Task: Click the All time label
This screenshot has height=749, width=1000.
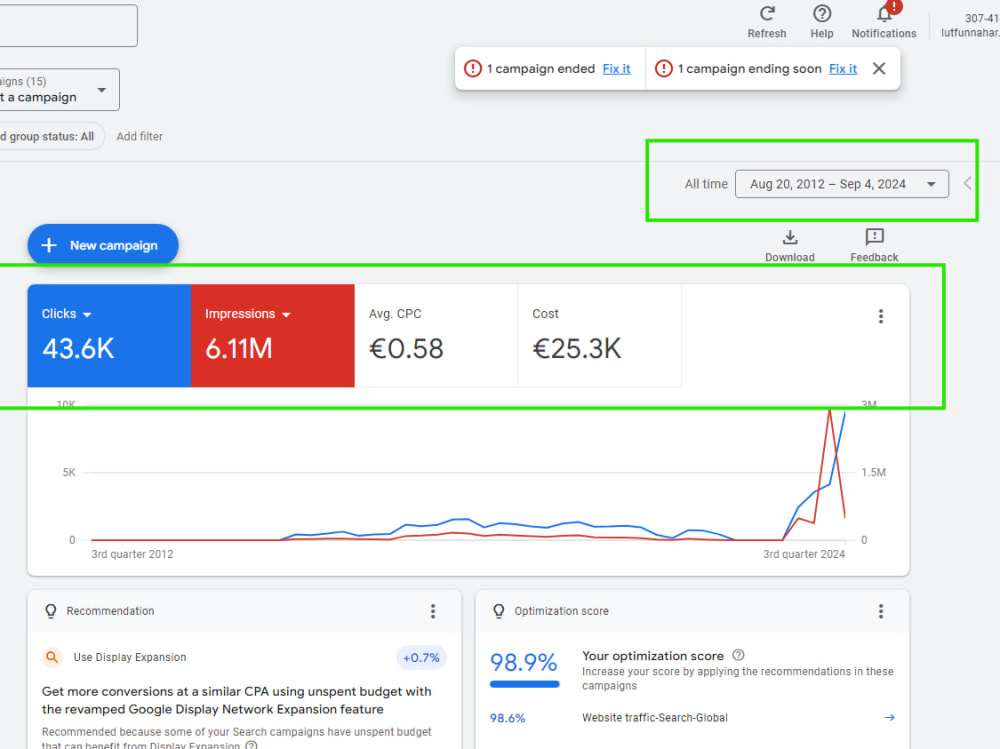Action: tap(706, 184)
